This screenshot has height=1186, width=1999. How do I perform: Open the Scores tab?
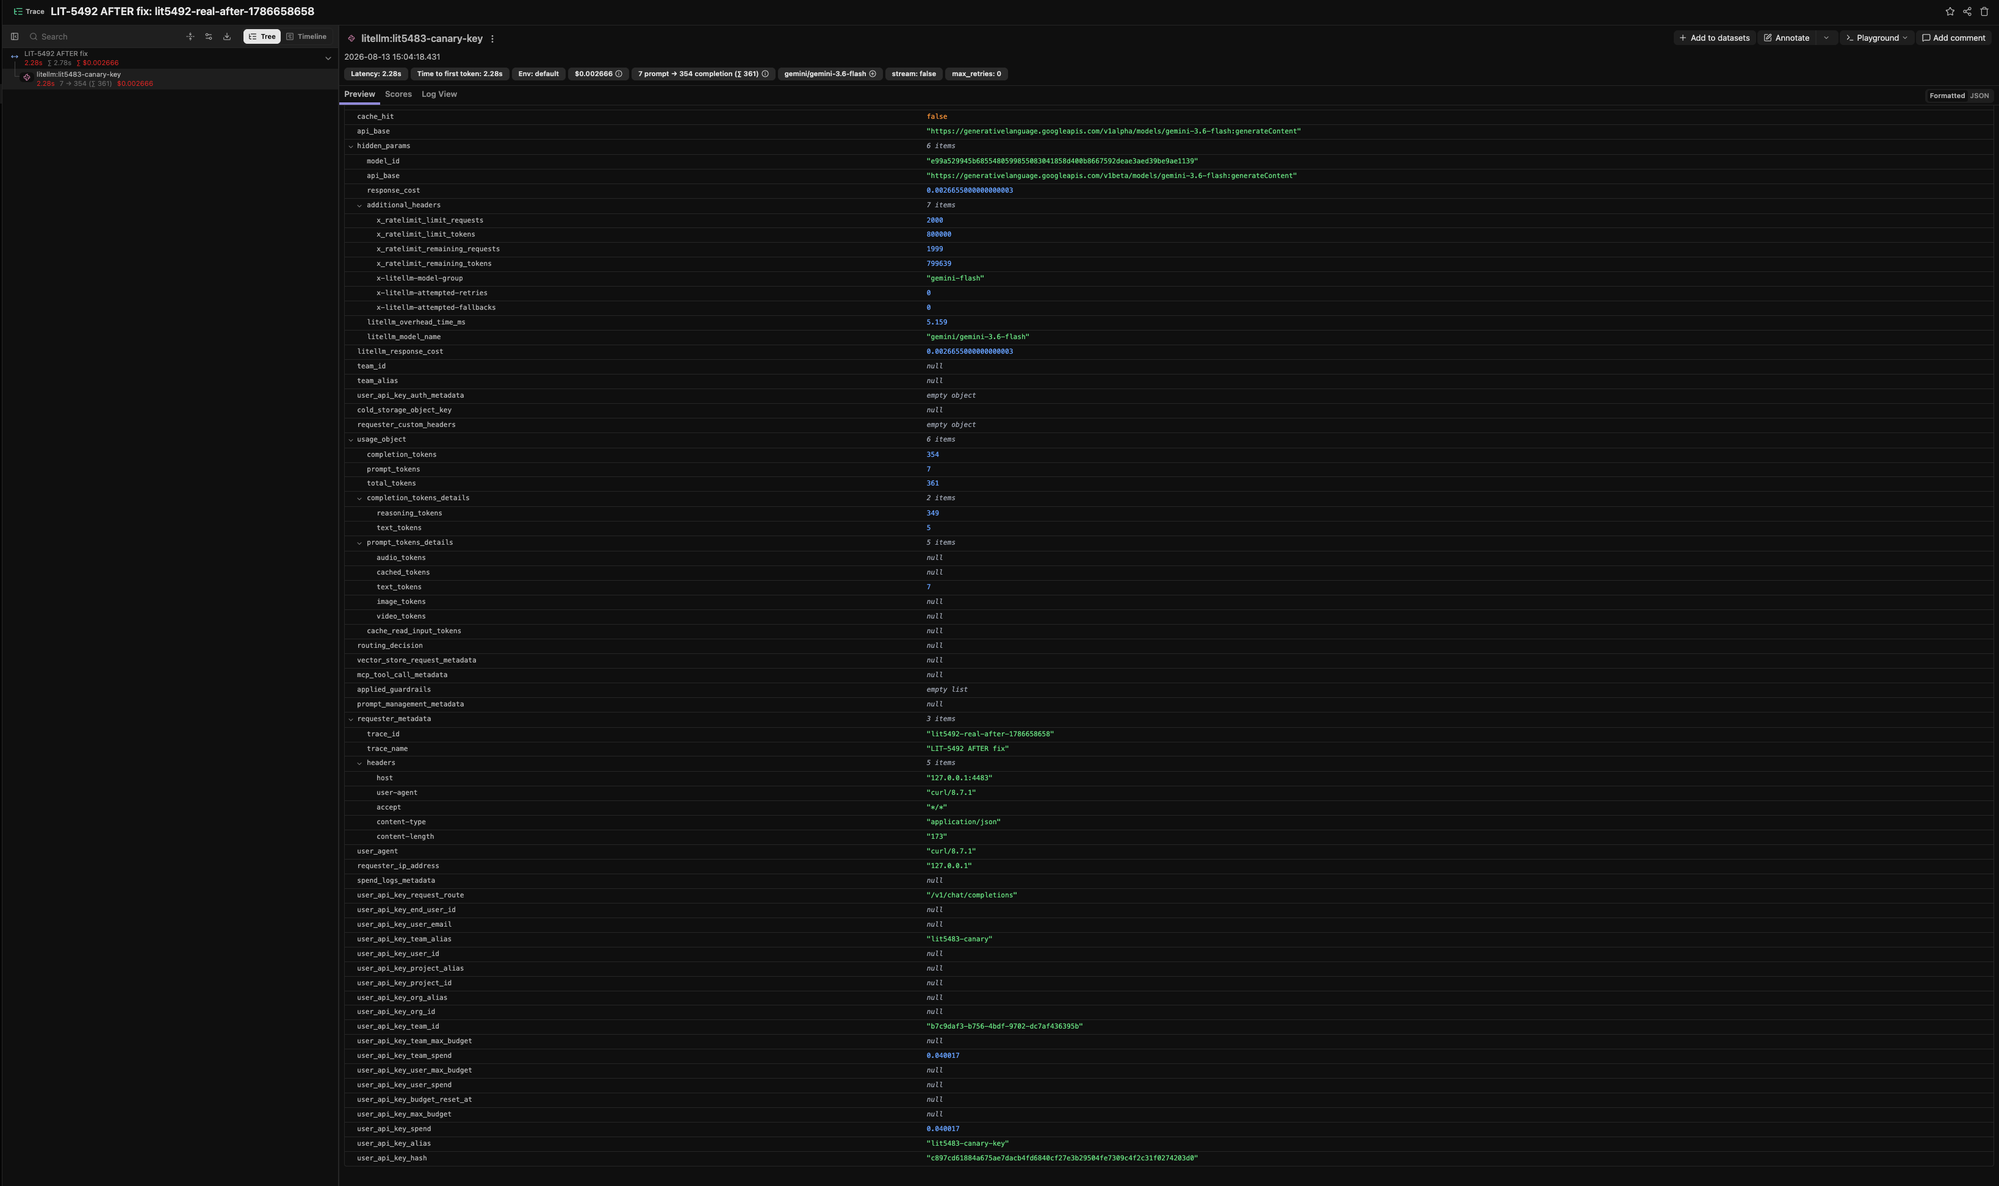398,94
